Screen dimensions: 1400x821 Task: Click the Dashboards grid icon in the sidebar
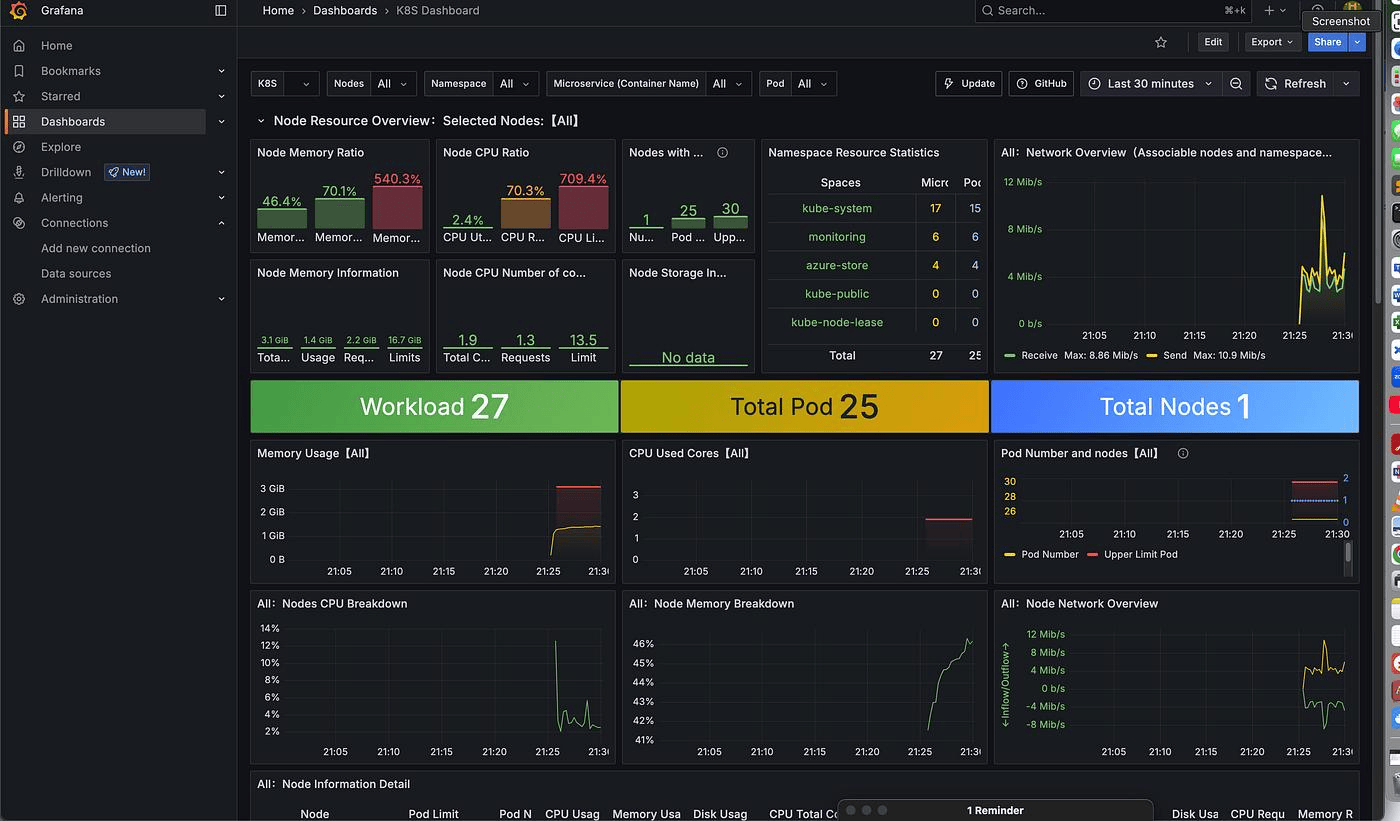pyautogui.click(x=19, y=122)
